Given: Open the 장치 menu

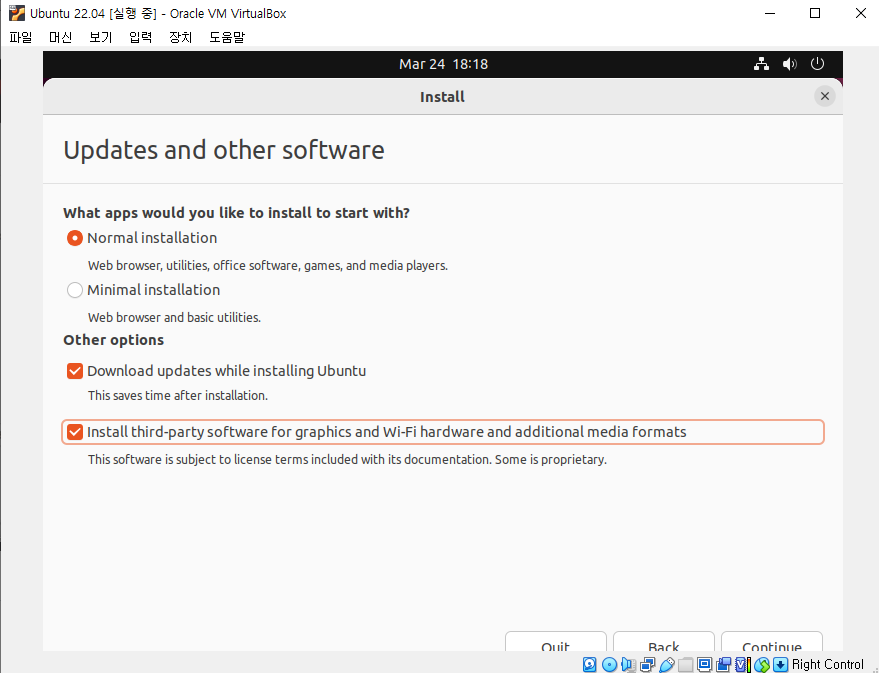Looking at the screenshot, I should click(x=181, y=37).
